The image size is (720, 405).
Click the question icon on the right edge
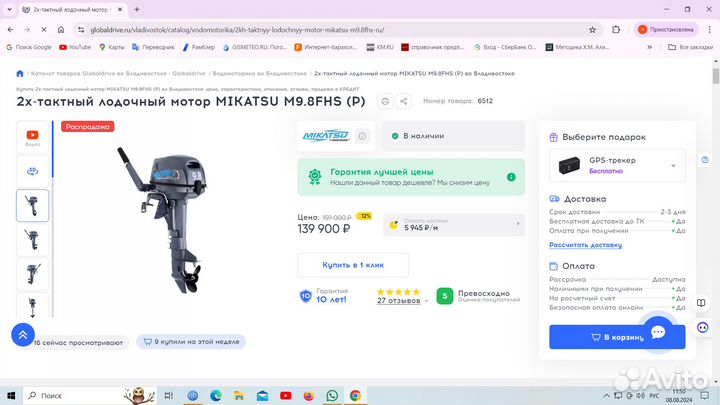705,160
